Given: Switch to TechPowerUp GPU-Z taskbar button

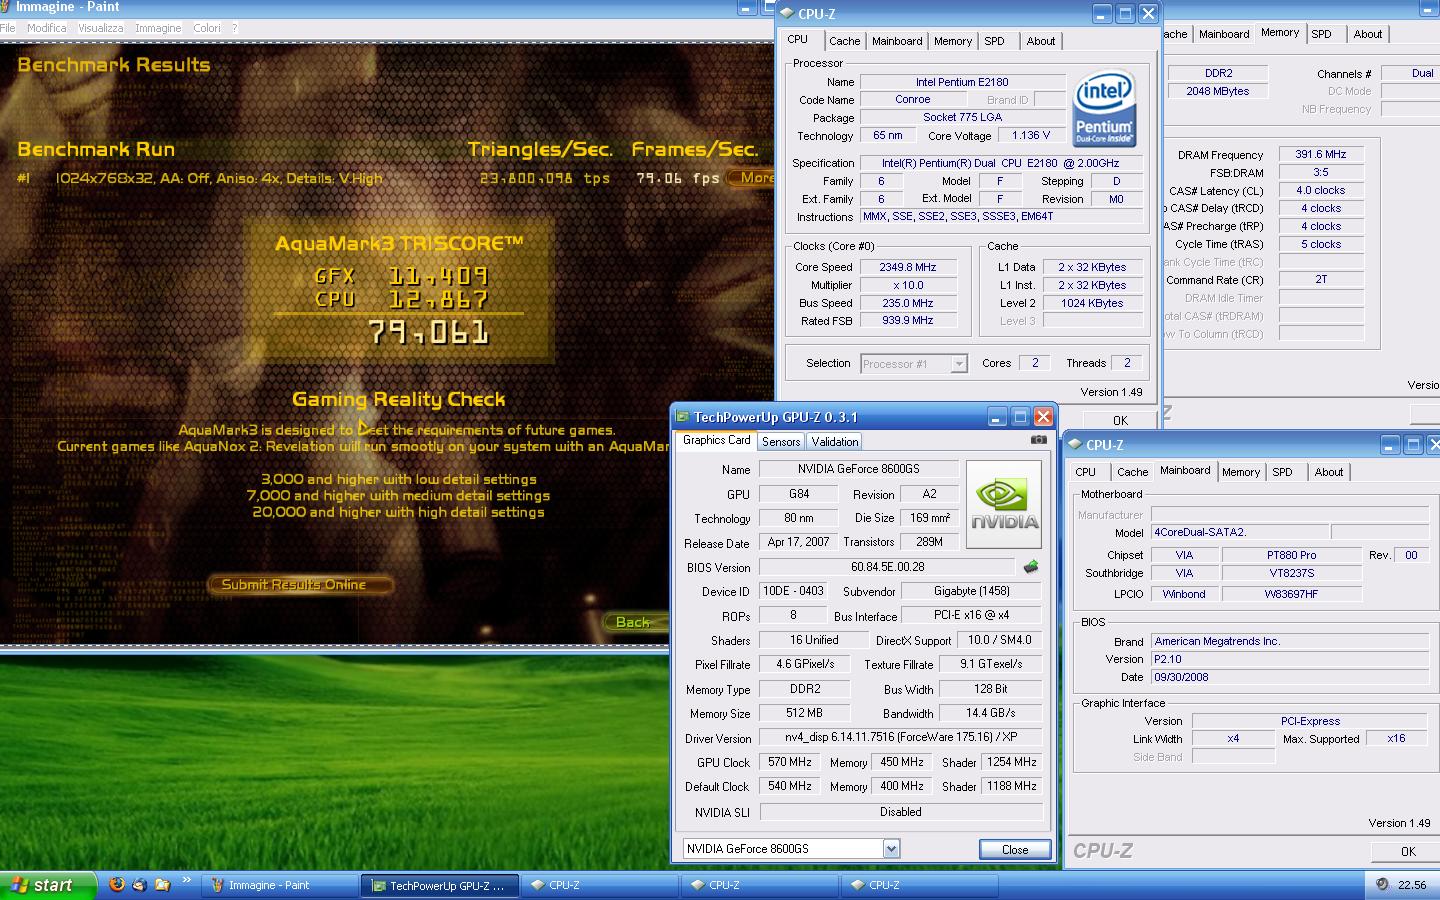Looking at the screenshot, I should click(x=441, y=885).
